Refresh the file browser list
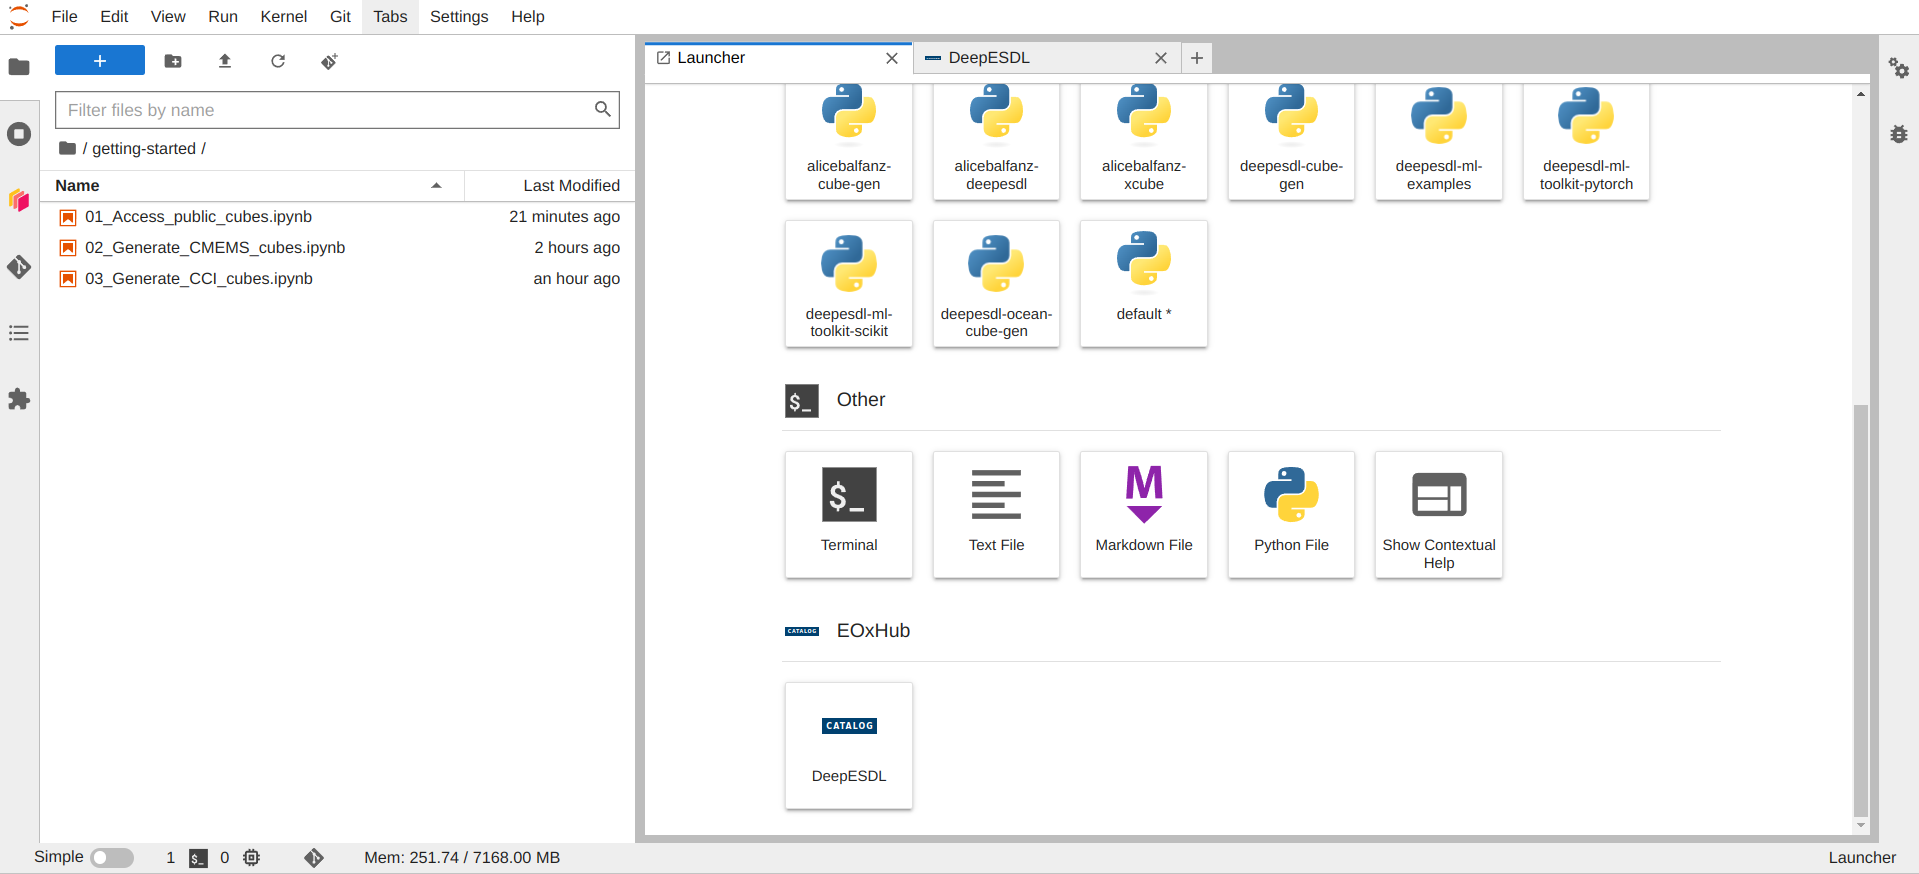This screenshot has height=874, width=1919. click(278, 61)
